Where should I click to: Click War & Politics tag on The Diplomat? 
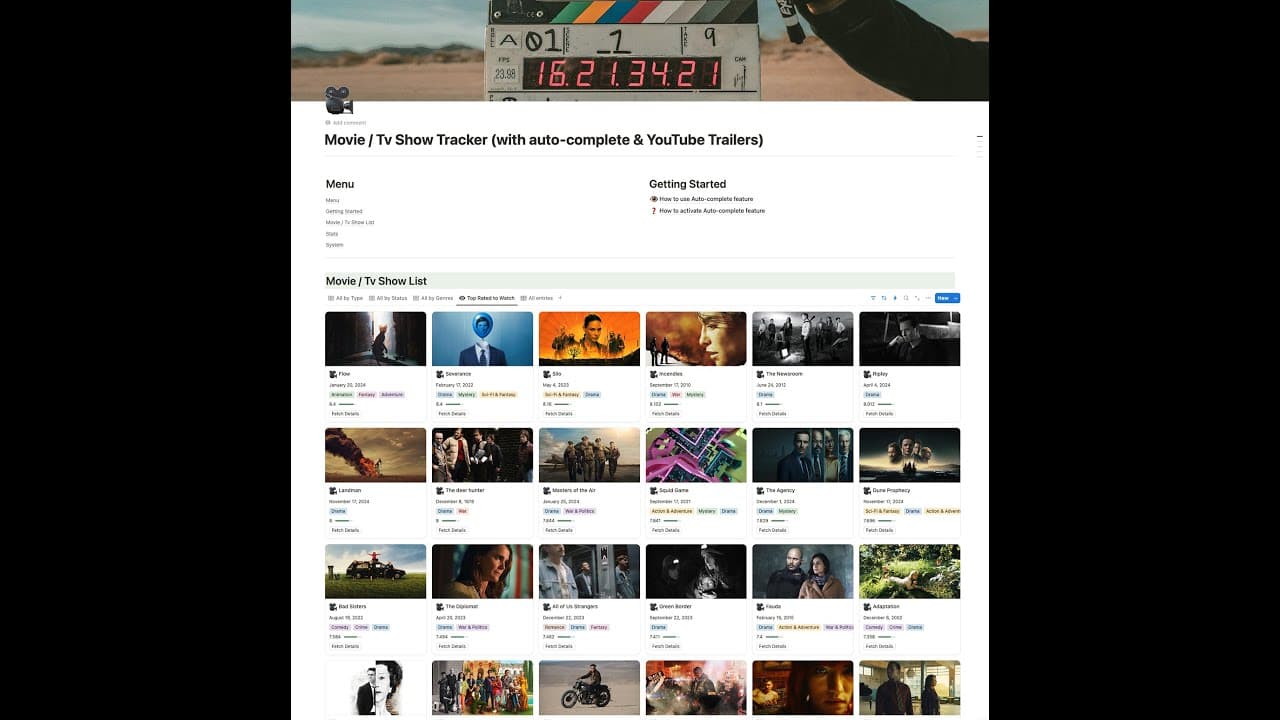coord(474,627)
